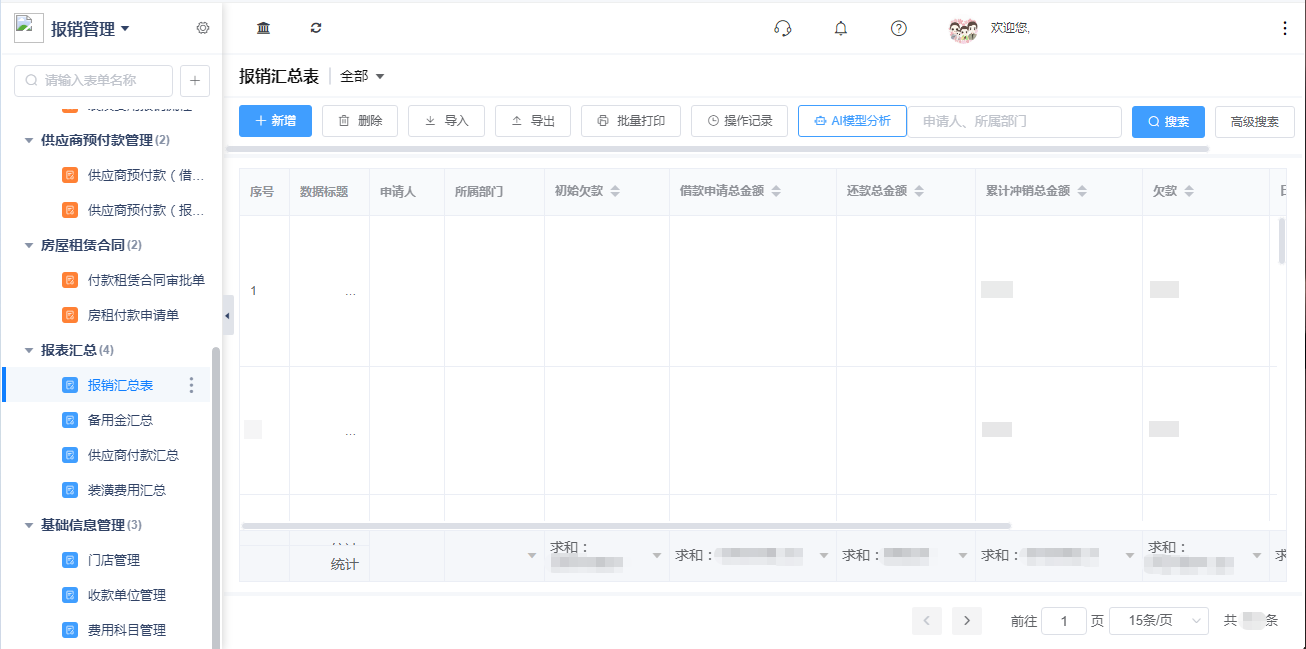Image resolution: width=1306 pixels, height=649 pixels.
Task: Collapse the 供应商预付款管理 group
Action: [x=29, y=140]
